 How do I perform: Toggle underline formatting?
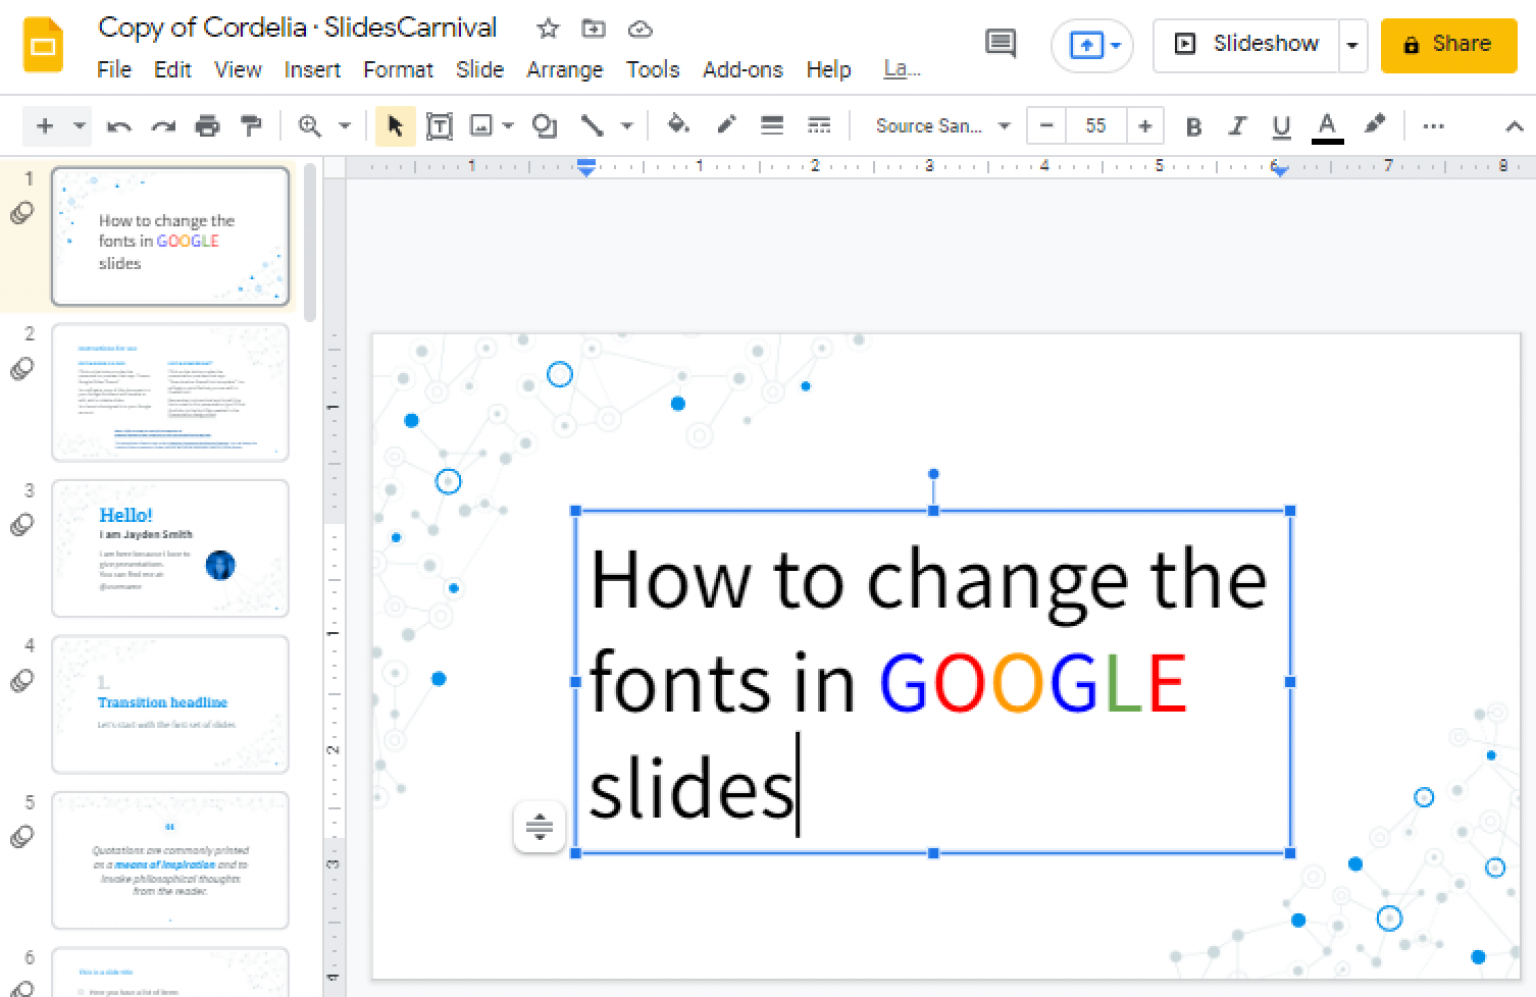pos(1281,126)
